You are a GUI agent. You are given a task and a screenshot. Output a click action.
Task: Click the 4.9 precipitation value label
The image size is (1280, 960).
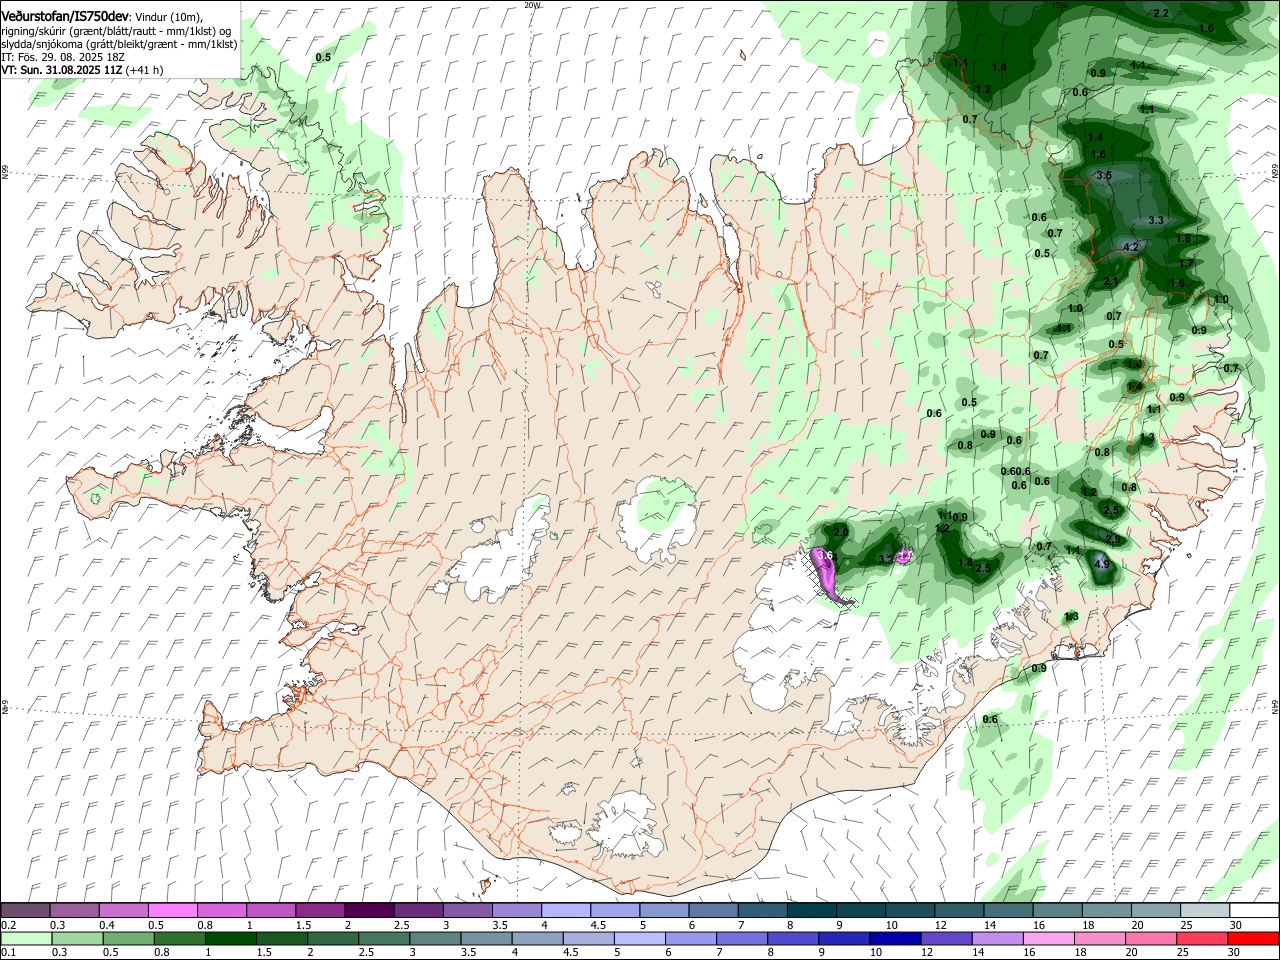pos(1102,564)
